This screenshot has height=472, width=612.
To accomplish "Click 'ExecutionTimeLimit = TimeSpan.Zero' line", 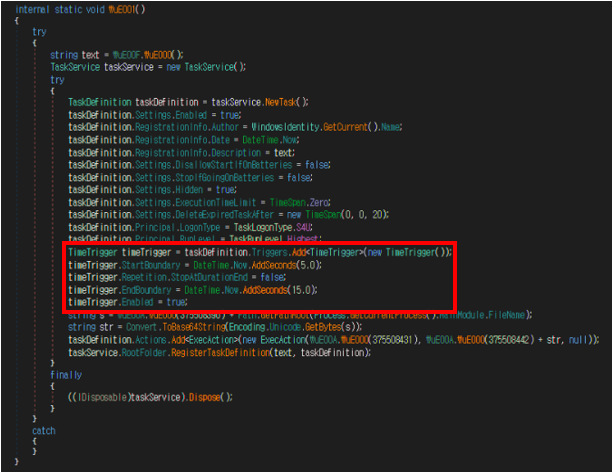I will [x=199, y=203].
